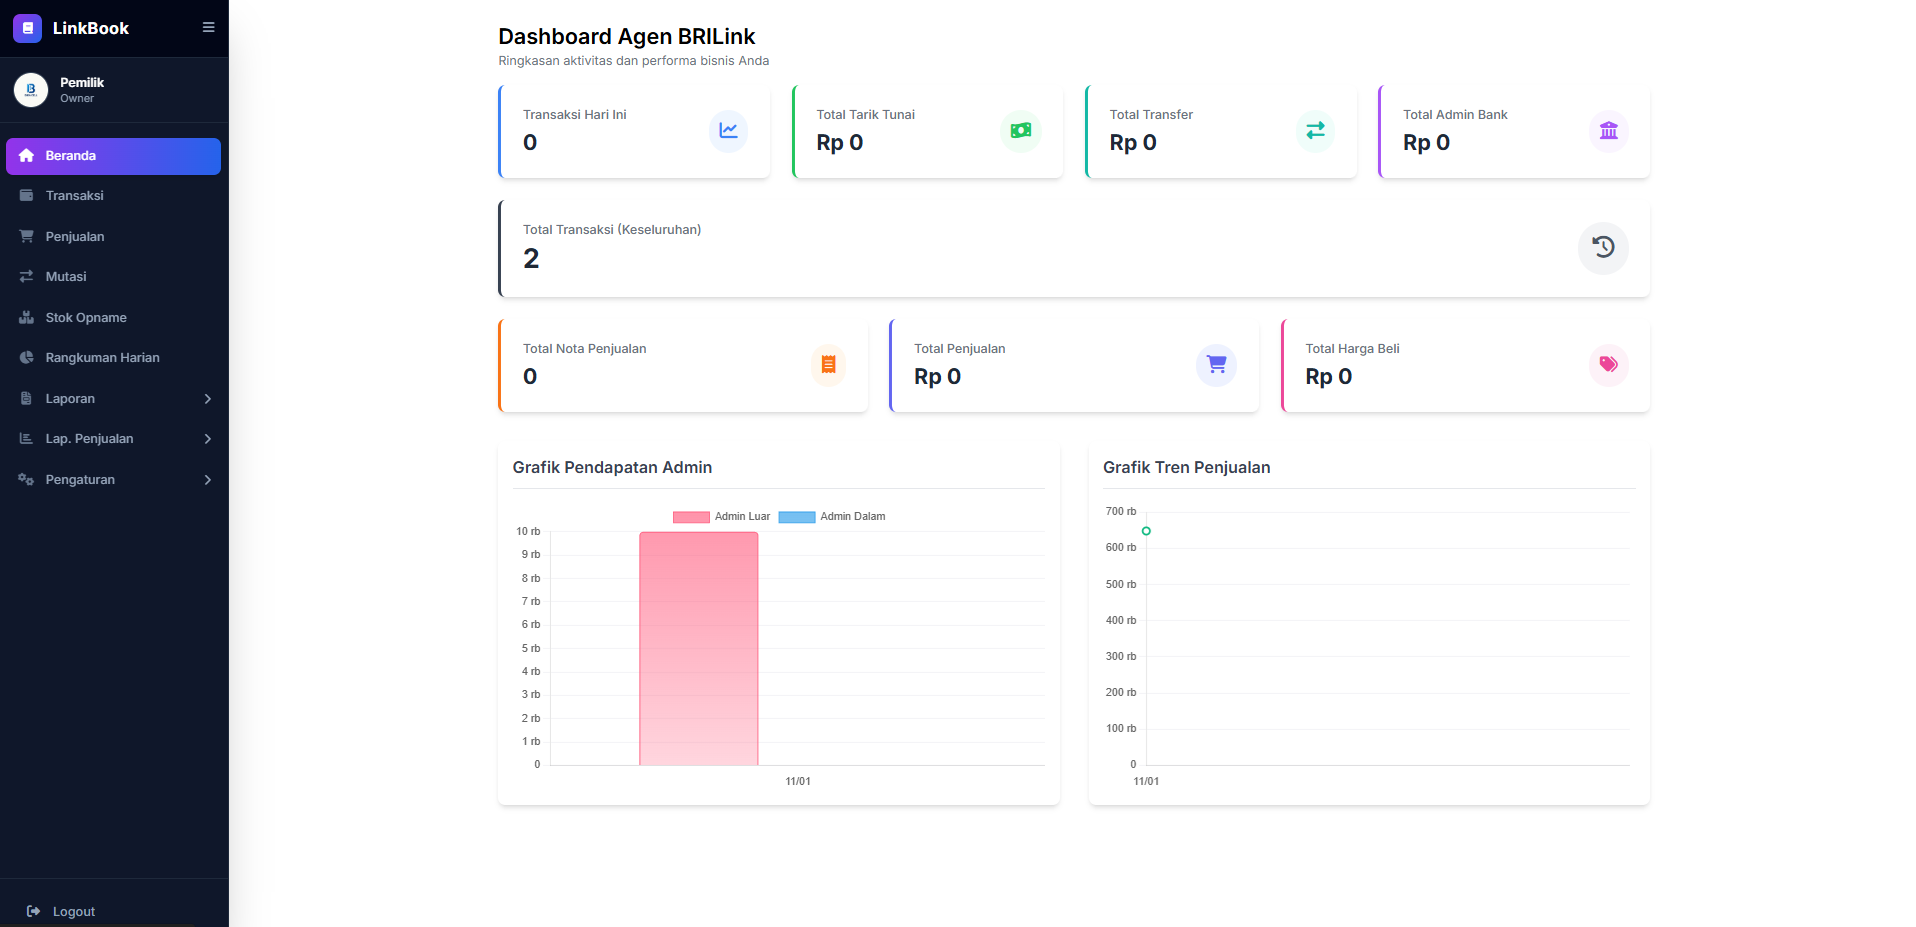
Task: Click the Total Tarik Tunai cash icon
Action: coord(1020,131)
